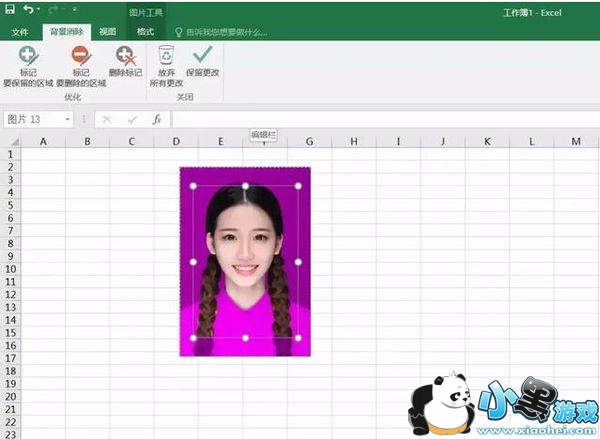Select column M header
Viewport: 600px width, 439px height.
(x=576, y=142)
